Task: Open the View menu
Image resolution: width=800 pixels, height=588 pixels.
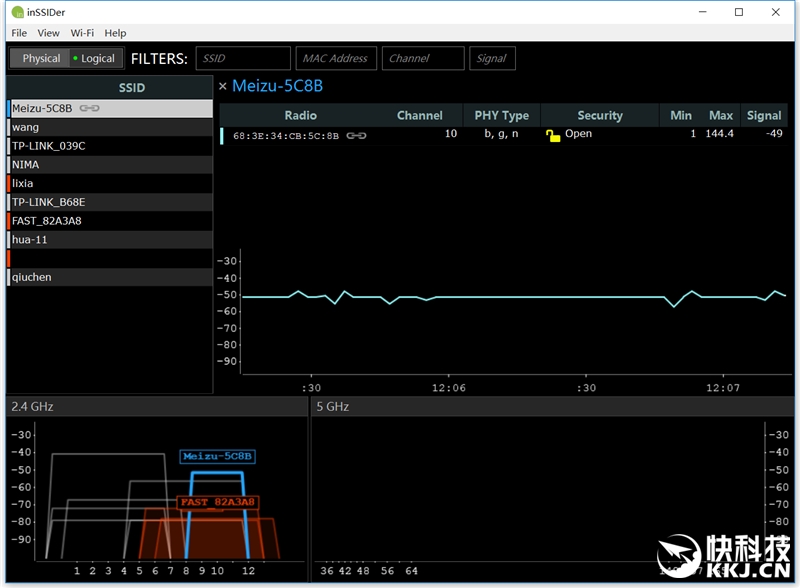Action: [x=48, y=33]
